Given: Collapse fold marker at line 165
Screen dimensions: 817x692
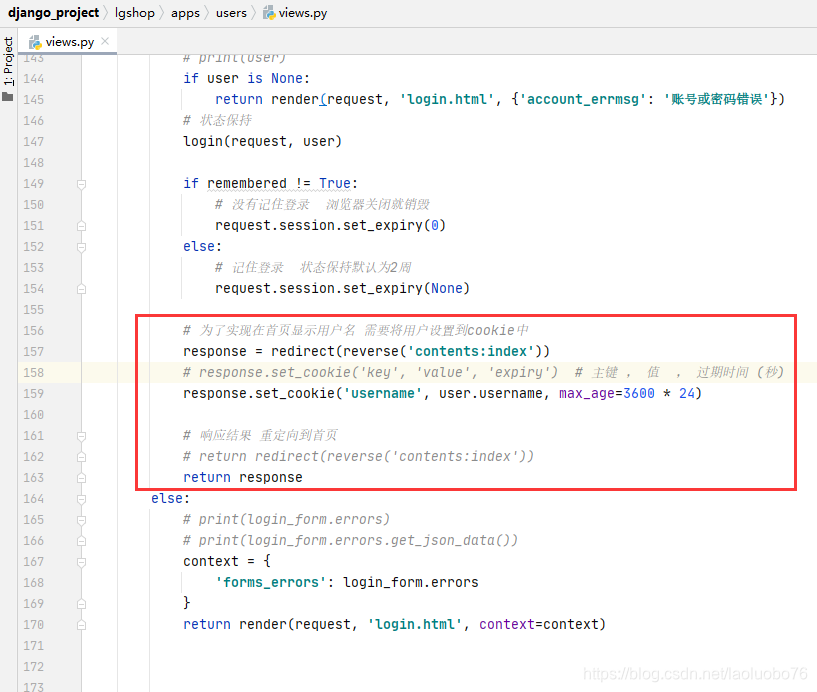Looking at the screenshot, I should click(x=81, y=520).
